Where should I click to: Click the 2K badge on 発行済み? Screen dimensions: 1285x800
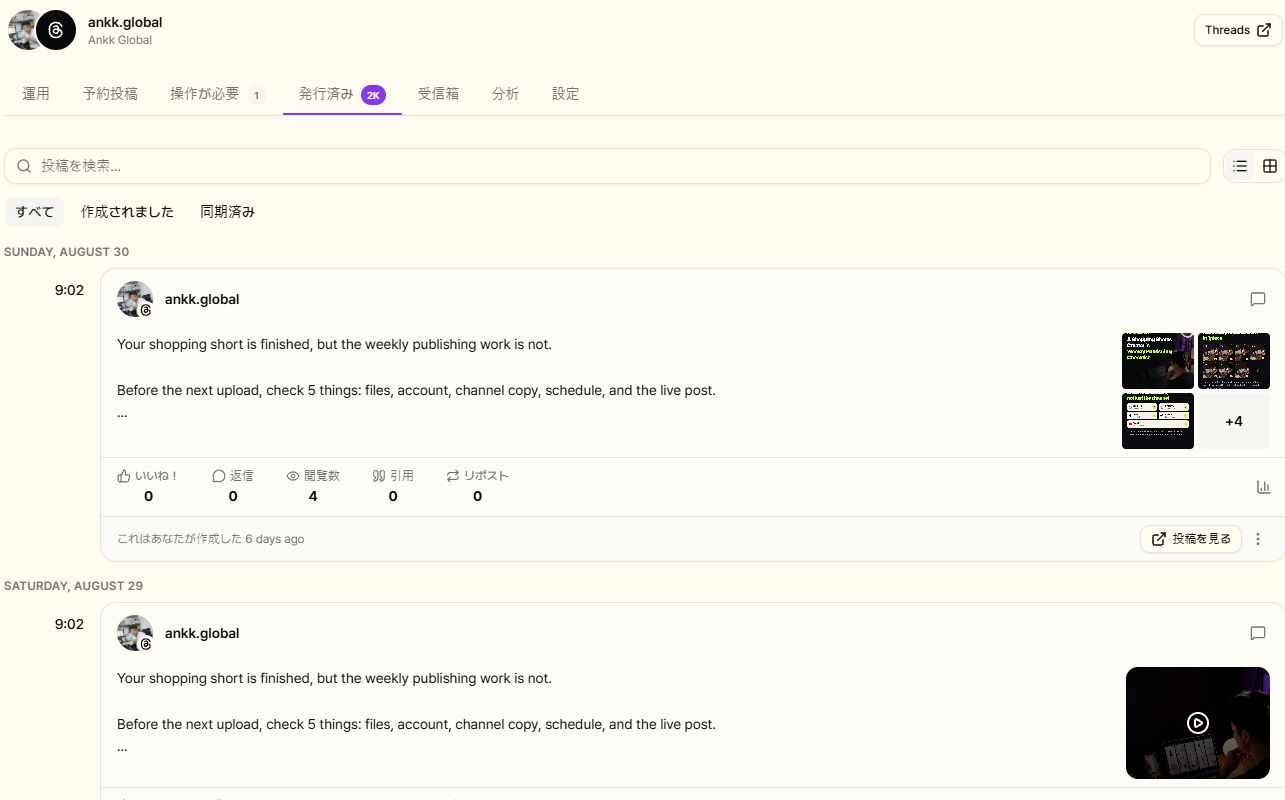coord(374,95)
